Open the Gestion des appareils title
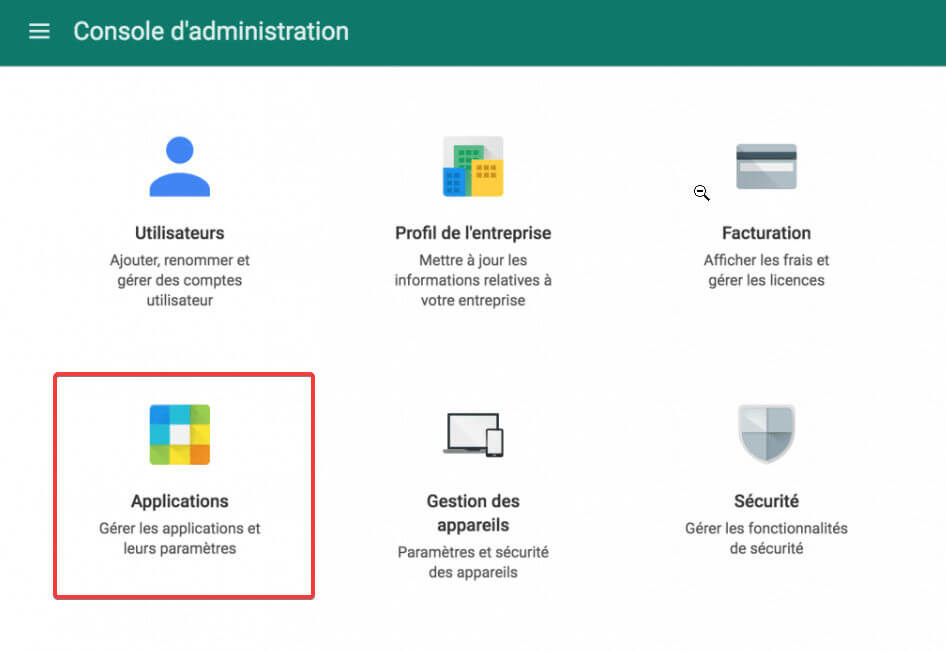Viewport: 946px width, 652px height. [x=473, y=513]
